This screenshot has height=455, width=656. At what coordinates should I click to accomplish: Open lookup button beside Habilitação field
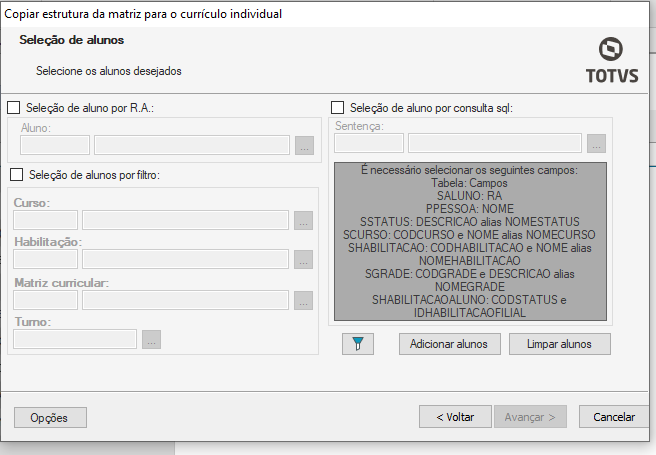304,260
